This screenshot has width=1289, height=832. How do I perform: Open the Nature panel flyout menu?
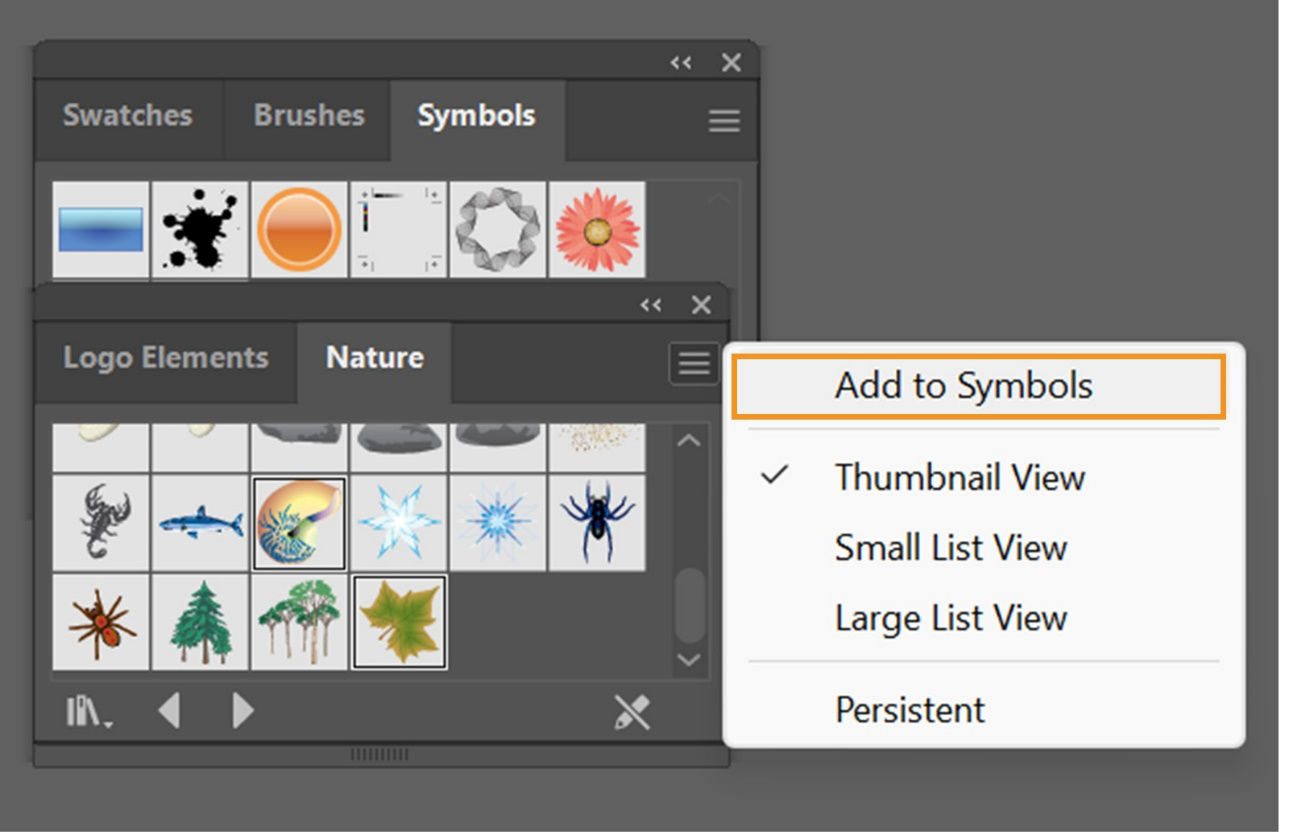click(693, 363)
